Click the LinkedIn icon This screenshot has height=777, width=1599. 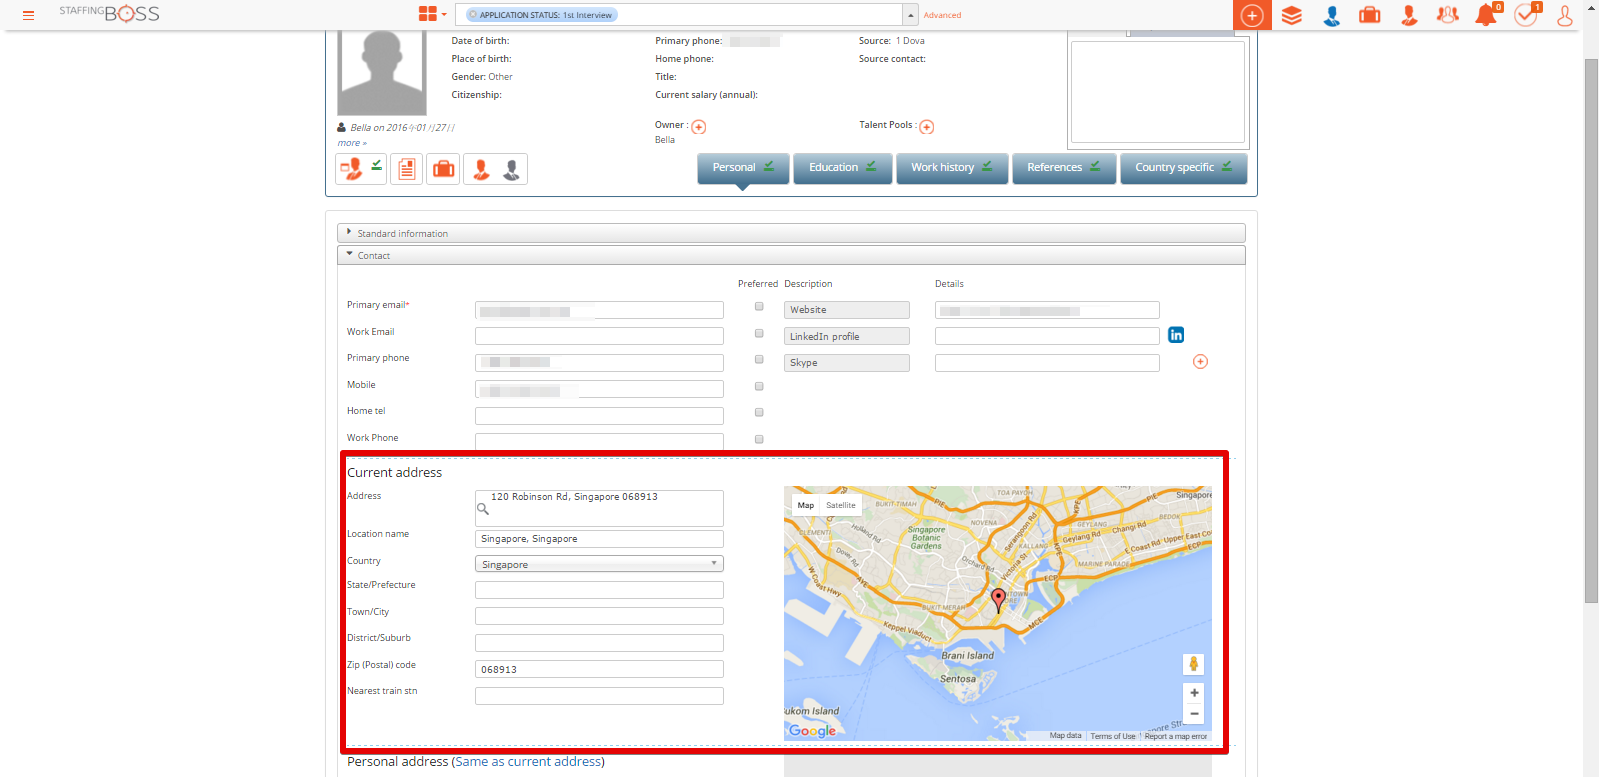(1176, 335)
